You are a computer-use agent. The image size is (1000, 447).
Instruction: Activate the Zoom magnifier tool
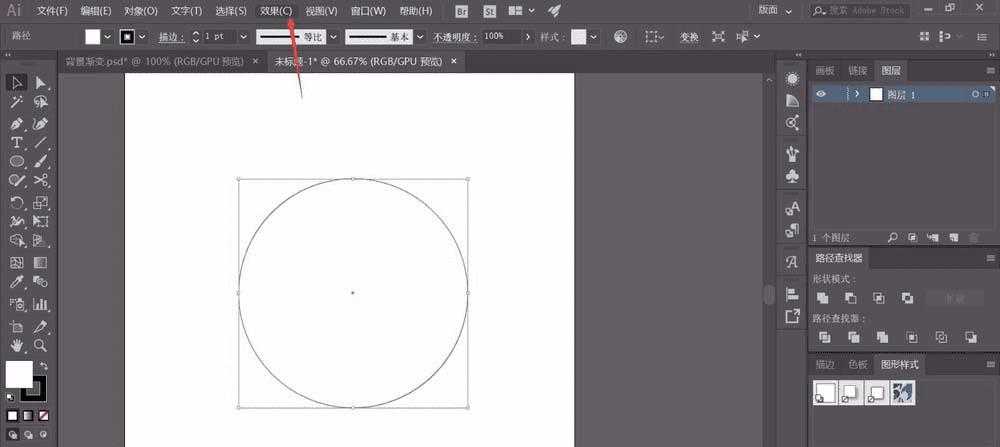pyautogui.click(x=40, y=346)
